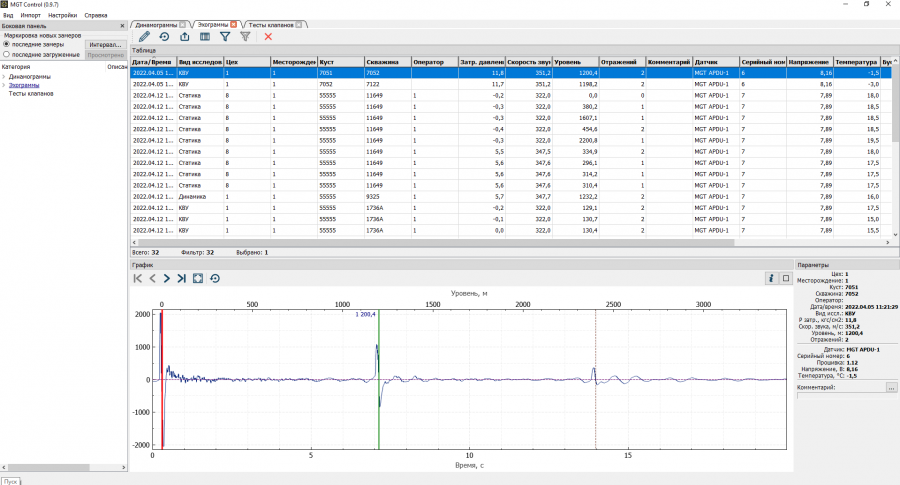The image size is (900, 485).
Task: Switch to the Тесты клапанов tab
Action: coord(271,23)
